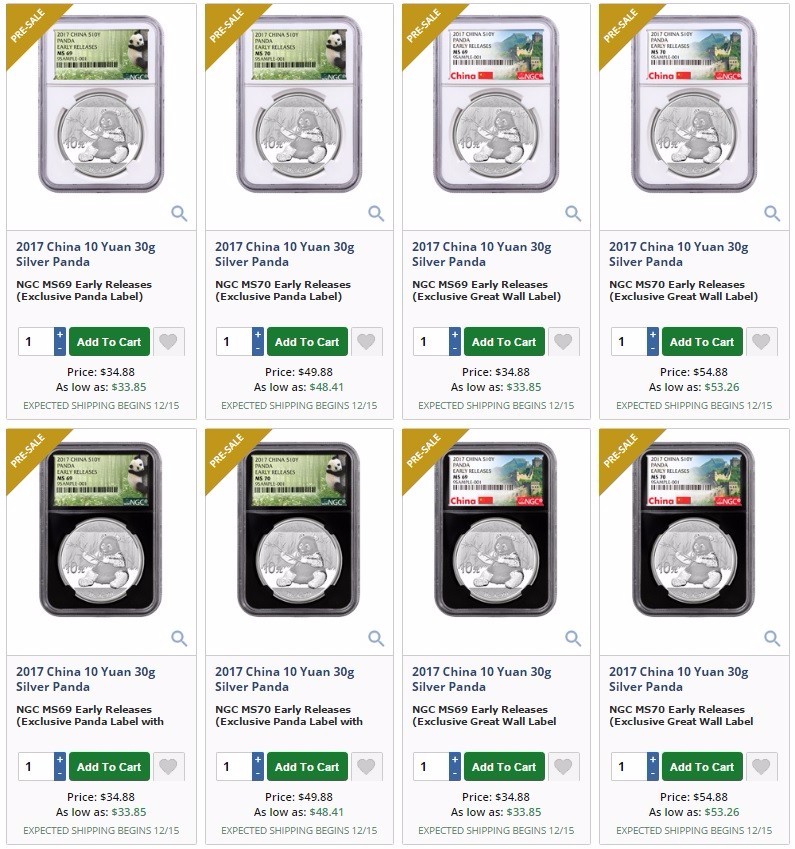Image resolution: width=795 pixels, height=849 pixels.
Task: Increase quantity on black-holder MS70 Great Wall coin
Action: [653, 760]
